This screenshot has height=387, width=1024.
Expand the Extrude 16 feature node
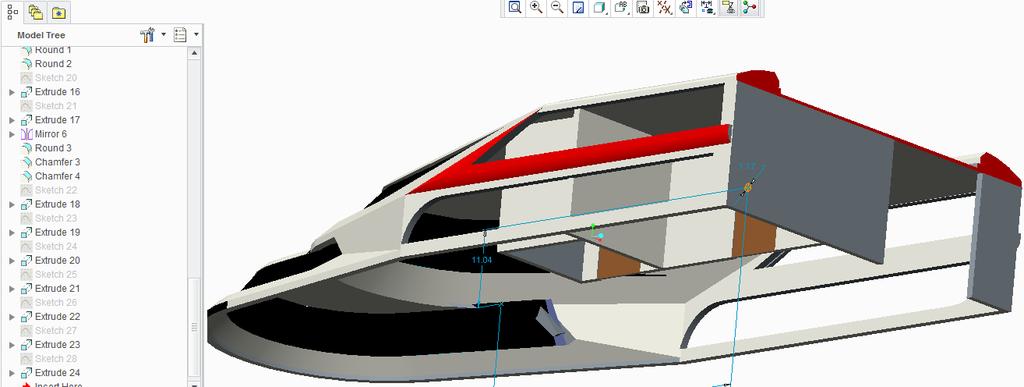pyautogui.click(x=12, y=92)
